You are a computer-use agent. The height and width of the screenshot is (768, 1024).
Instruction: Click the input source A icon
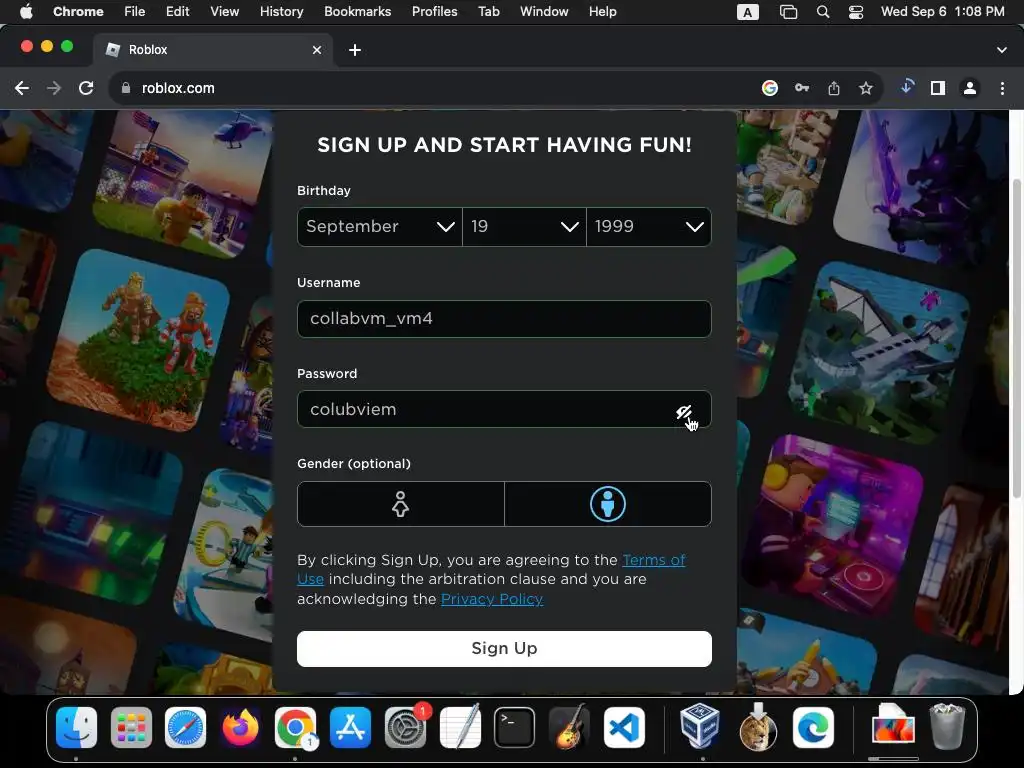(x=748, y=12)
